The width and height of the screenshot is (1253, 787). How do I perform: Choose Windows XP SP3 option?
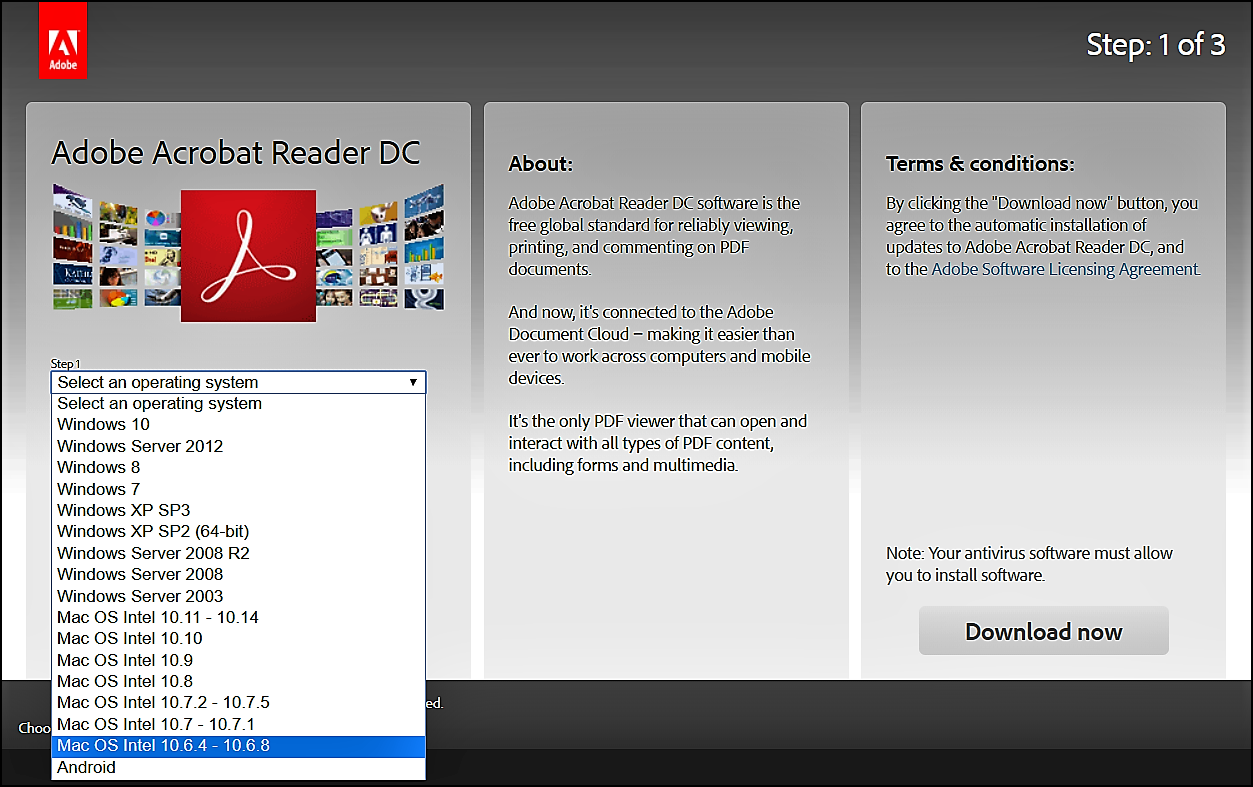point(238,510)
